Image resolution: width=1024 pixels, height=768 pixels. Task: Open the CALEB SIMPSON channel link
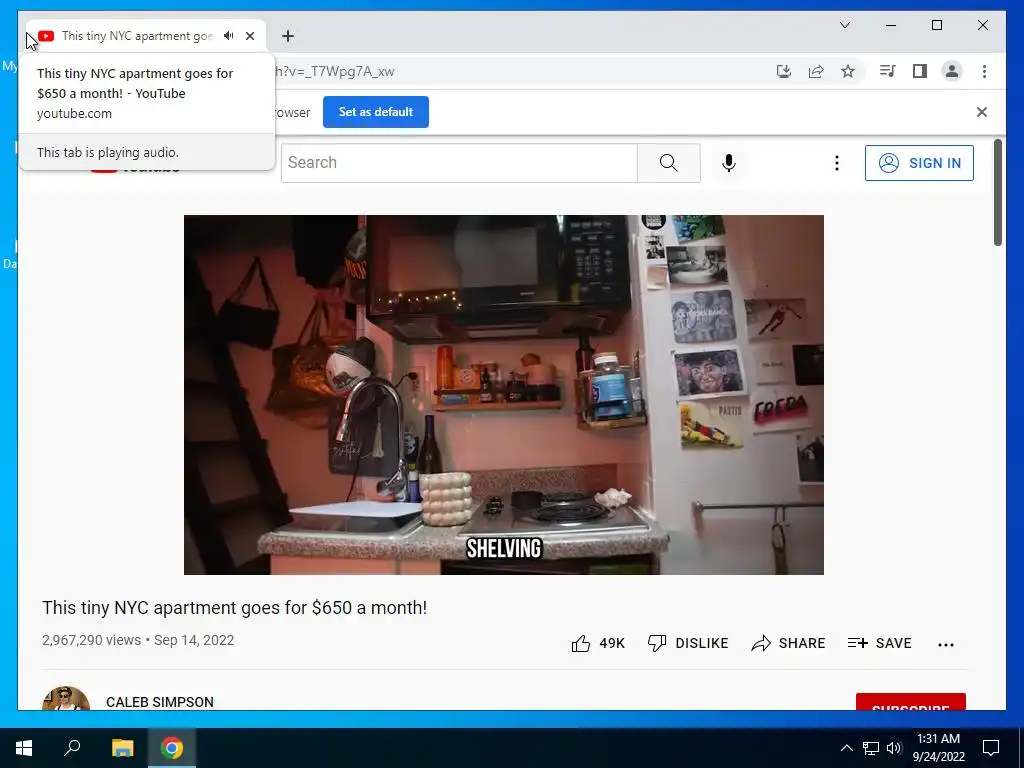coord(160,702)
